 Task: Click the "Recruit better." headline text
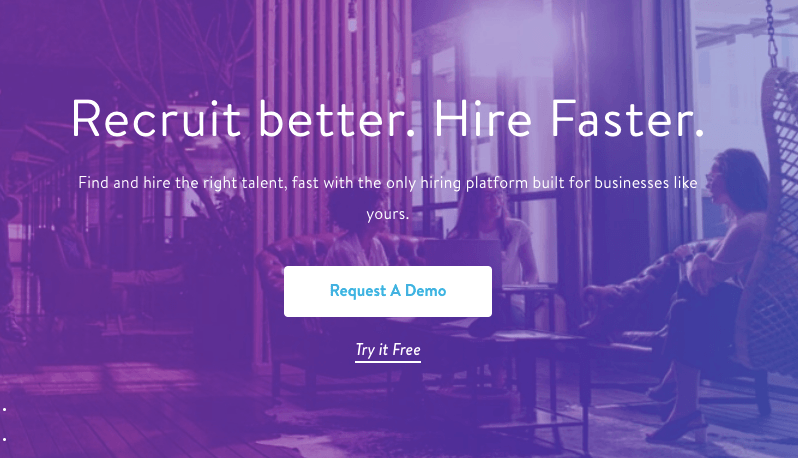(x=243, y=119)
